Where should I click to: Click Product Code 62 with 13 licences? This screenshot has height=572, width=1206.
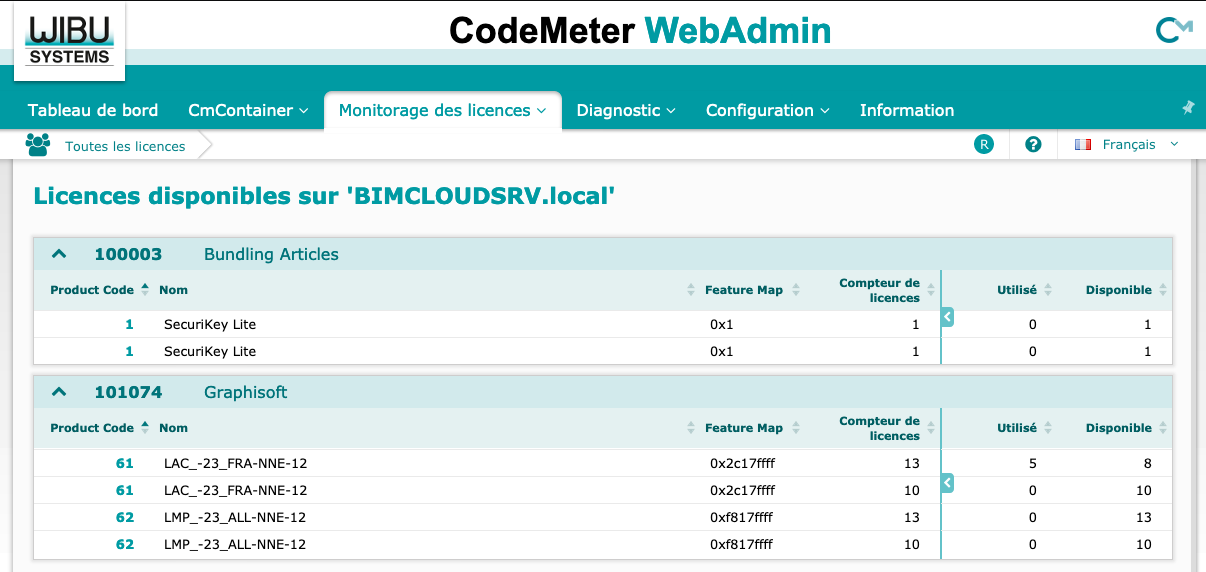tap(125, 517)
